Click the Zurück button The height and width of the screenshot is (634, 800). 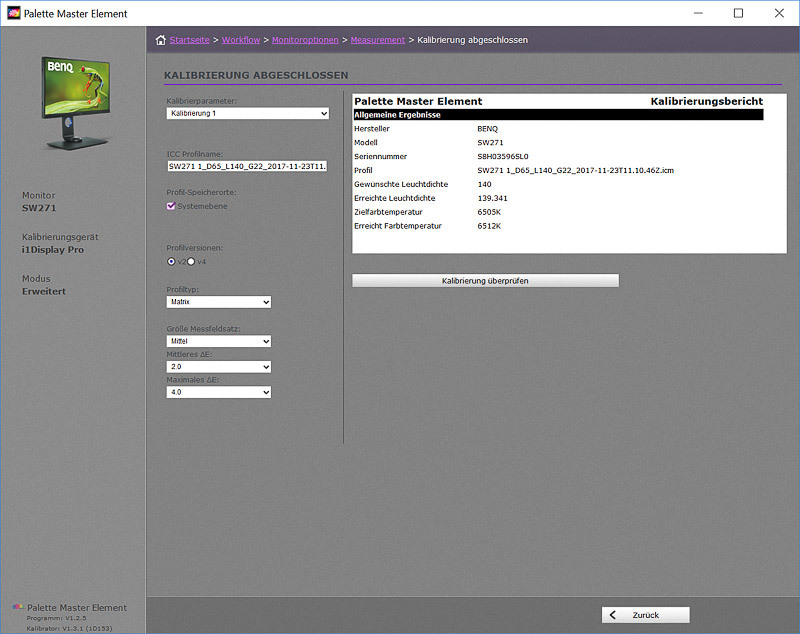click(645, 615)
